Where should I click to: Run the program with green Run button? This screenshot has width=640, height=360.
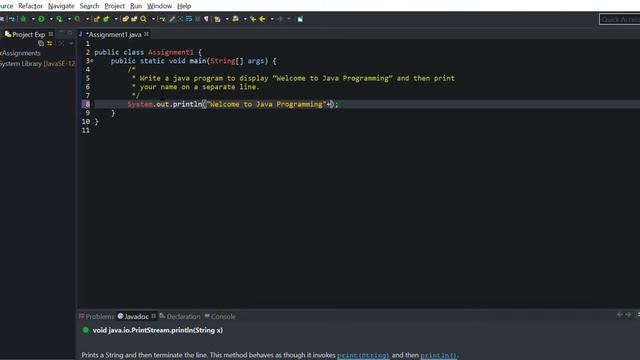tap(41, 19)
